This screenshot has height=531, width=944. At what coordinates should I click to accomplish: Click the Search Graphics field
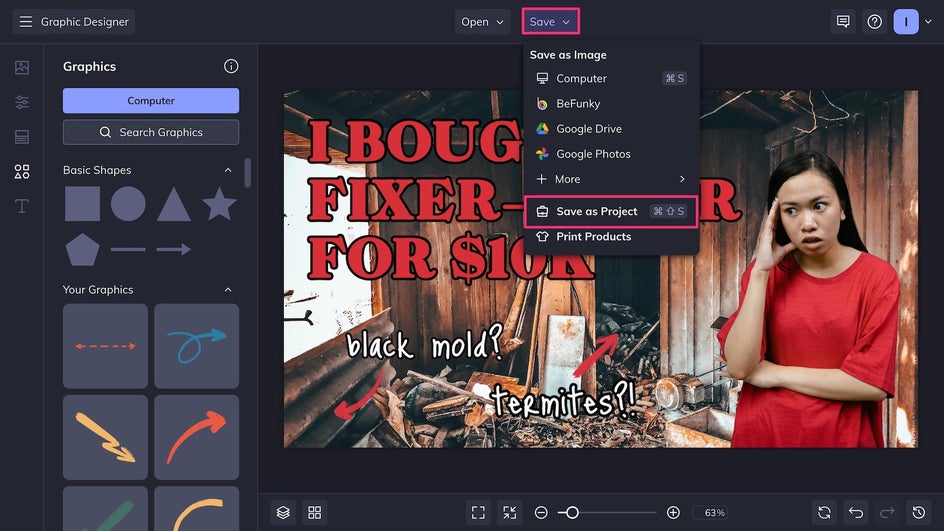click(x=151, y=132)
